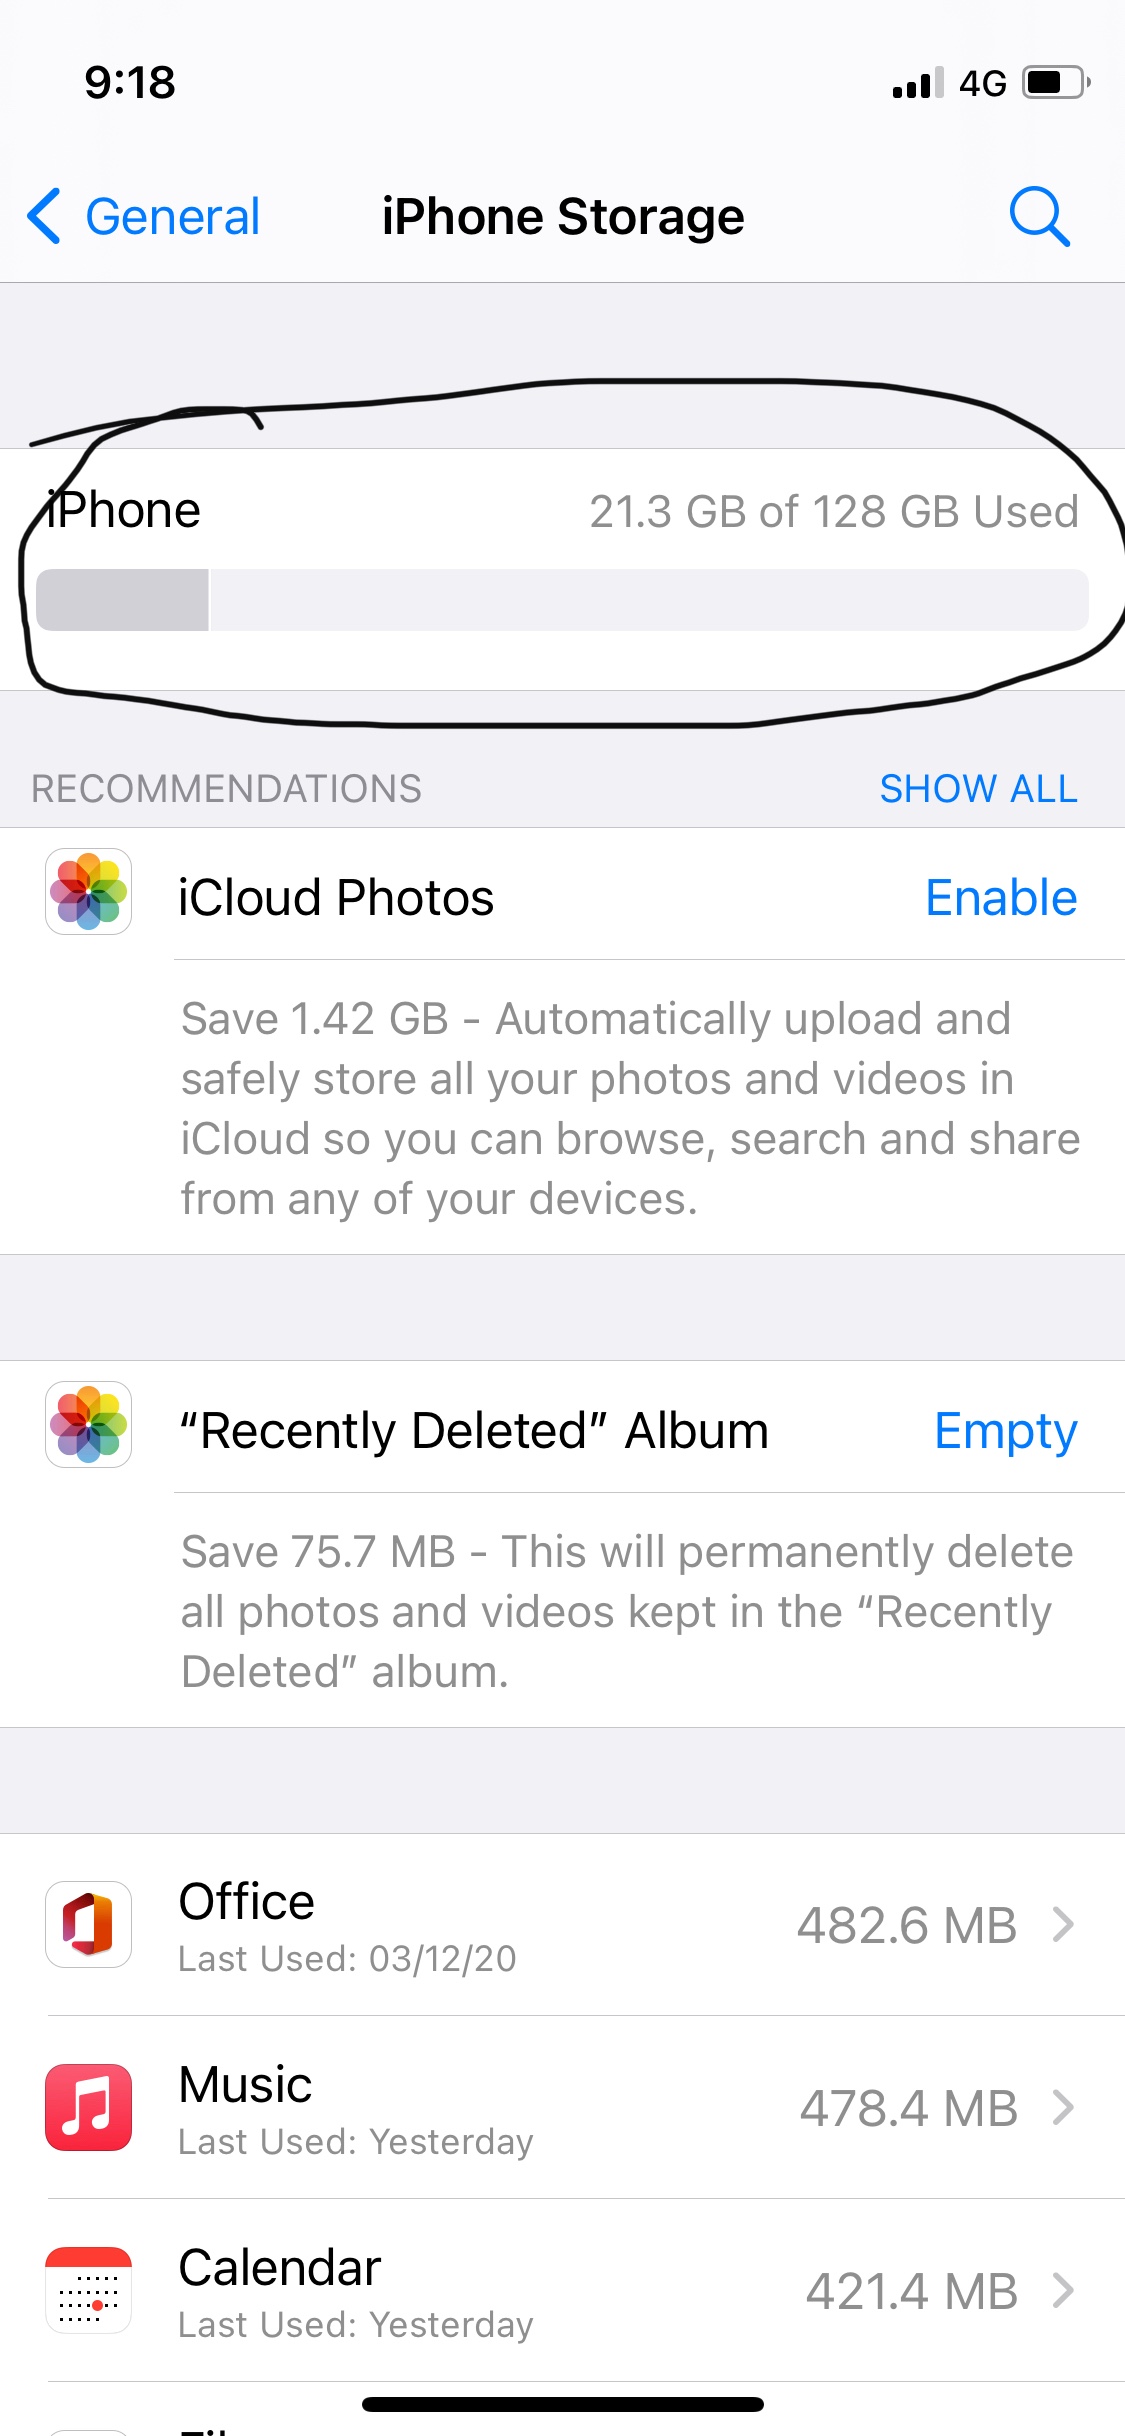This screenshot has width=1125, height=2436.
Task: Empty the Recently Deleted album
Action: pos(1005,1431)
